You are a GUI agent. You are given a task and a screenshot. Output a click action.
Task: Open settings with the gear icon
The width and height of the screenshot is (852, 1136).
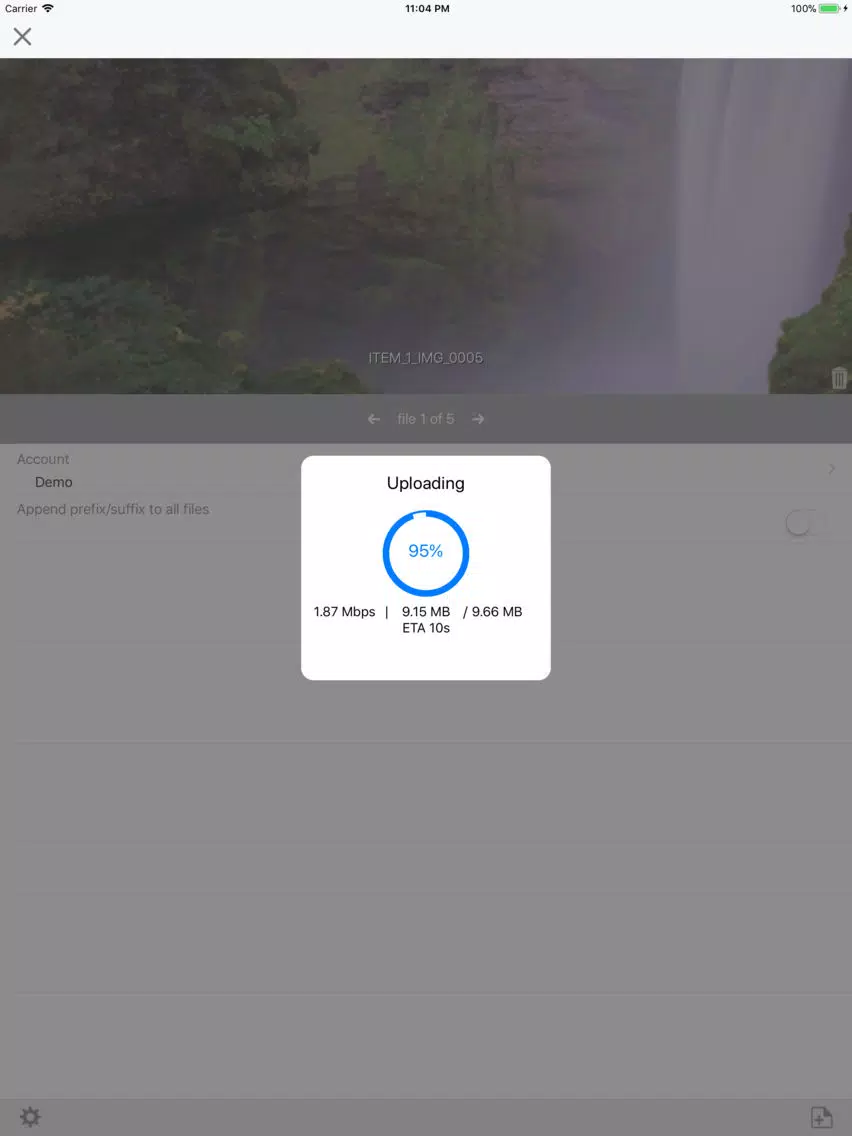(x=30, y=1116)
